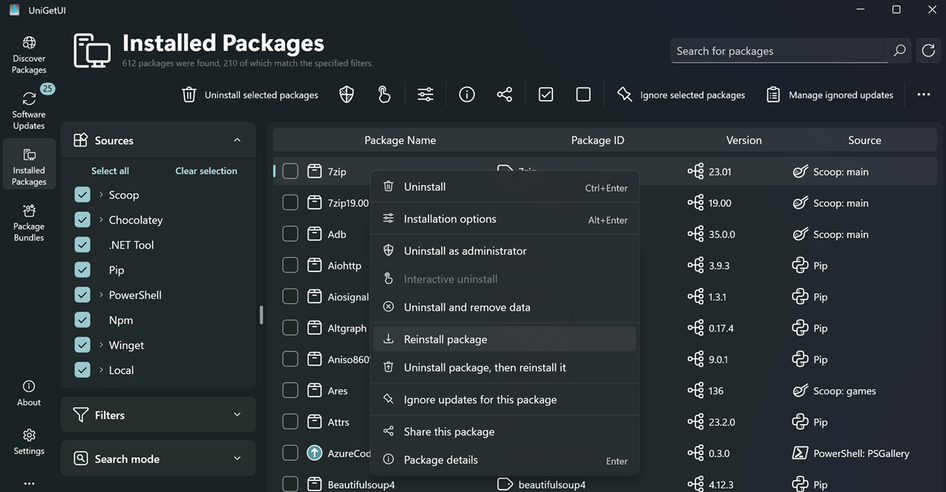946x492 pixels.
Task: Click the clear selection square toolbar icon
Action: [583, 95]
